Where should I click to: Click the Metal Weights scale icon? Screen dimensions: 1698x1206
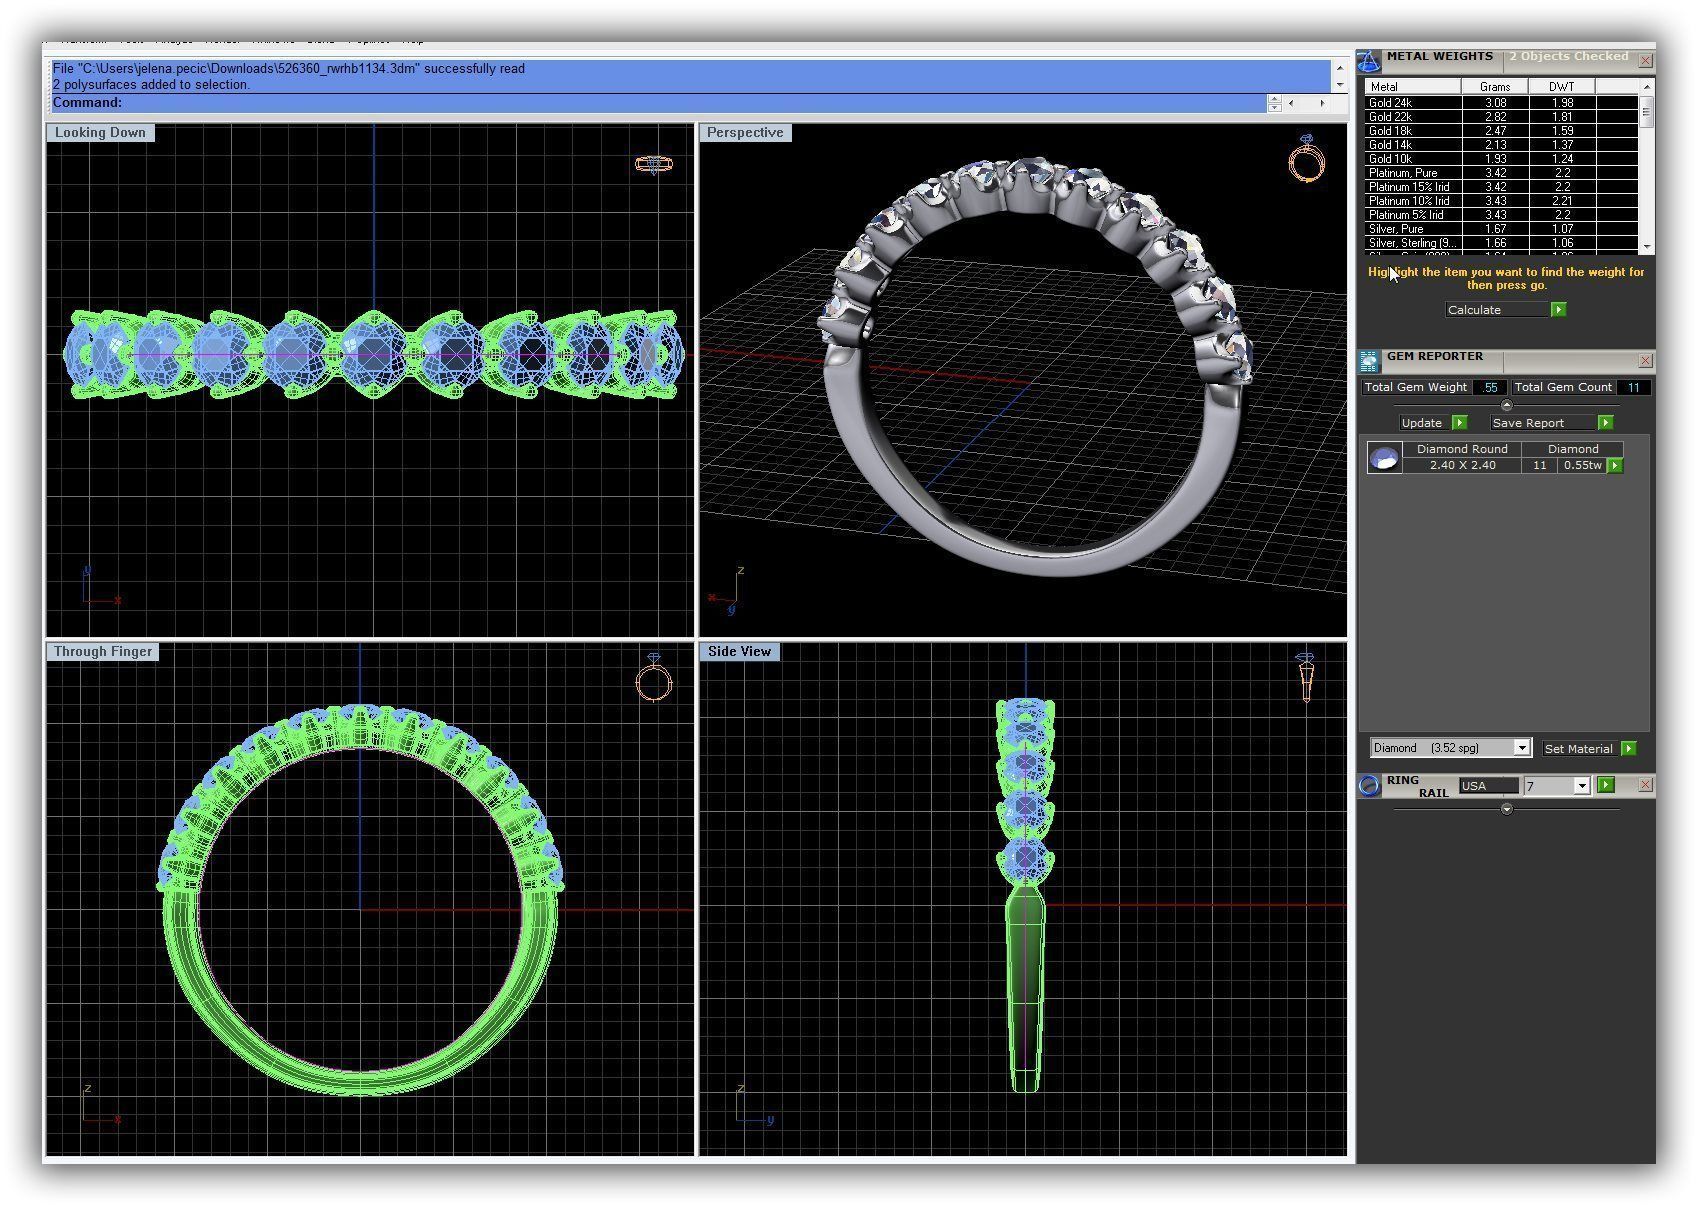(x=1368, y=62)
